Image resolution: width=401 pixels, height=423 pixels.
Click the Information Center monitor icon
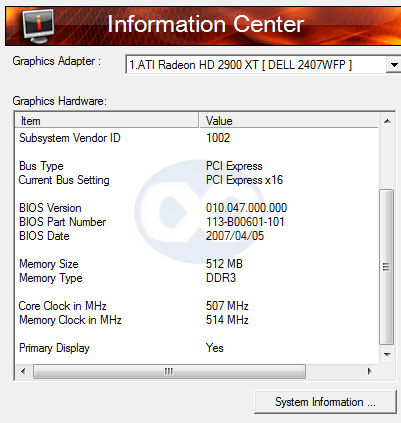click(x=39, y=25)
